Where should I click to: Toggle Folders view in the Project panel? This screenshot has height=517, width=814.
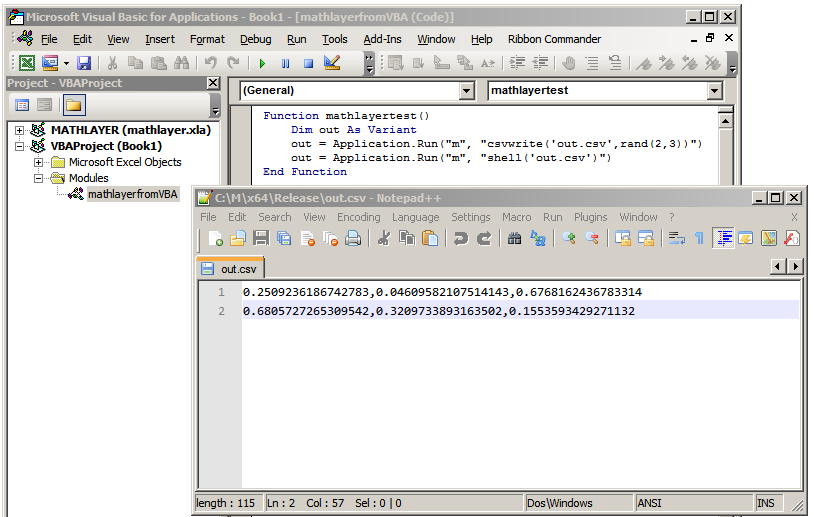(73, 105)
